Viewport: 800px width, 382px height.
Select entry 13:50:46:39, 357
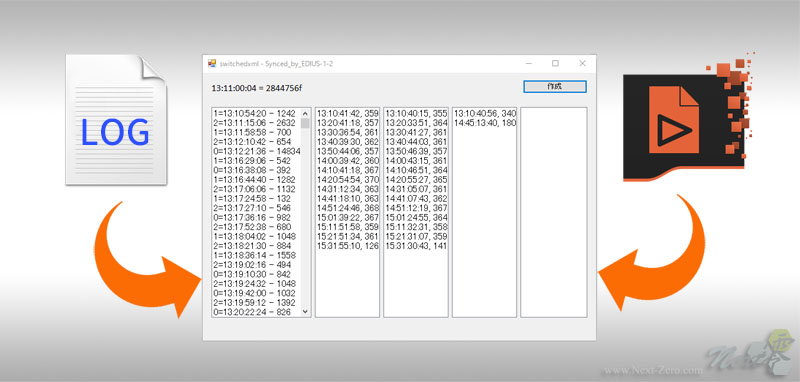click(x=416, y=151)
